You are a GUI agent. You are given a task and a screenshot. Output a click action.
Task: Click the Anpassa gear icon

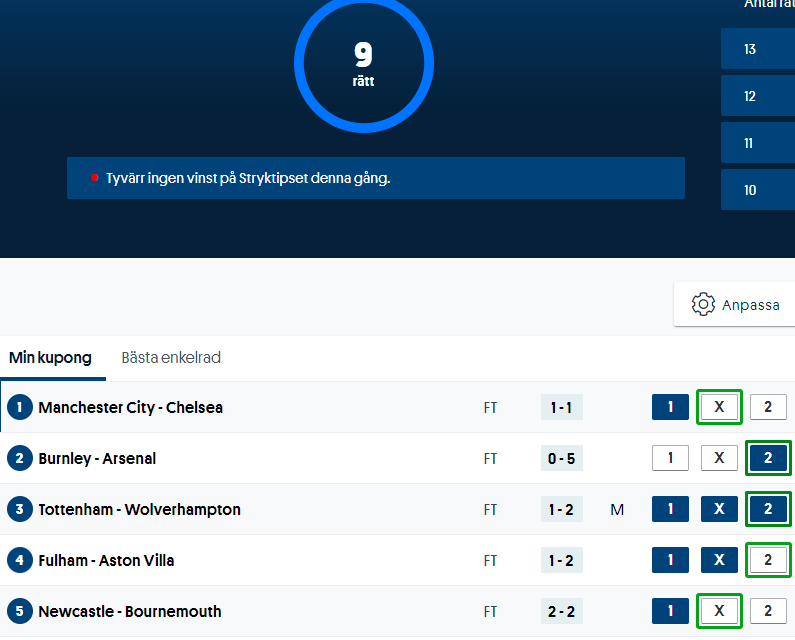click(x=703, y=304)
